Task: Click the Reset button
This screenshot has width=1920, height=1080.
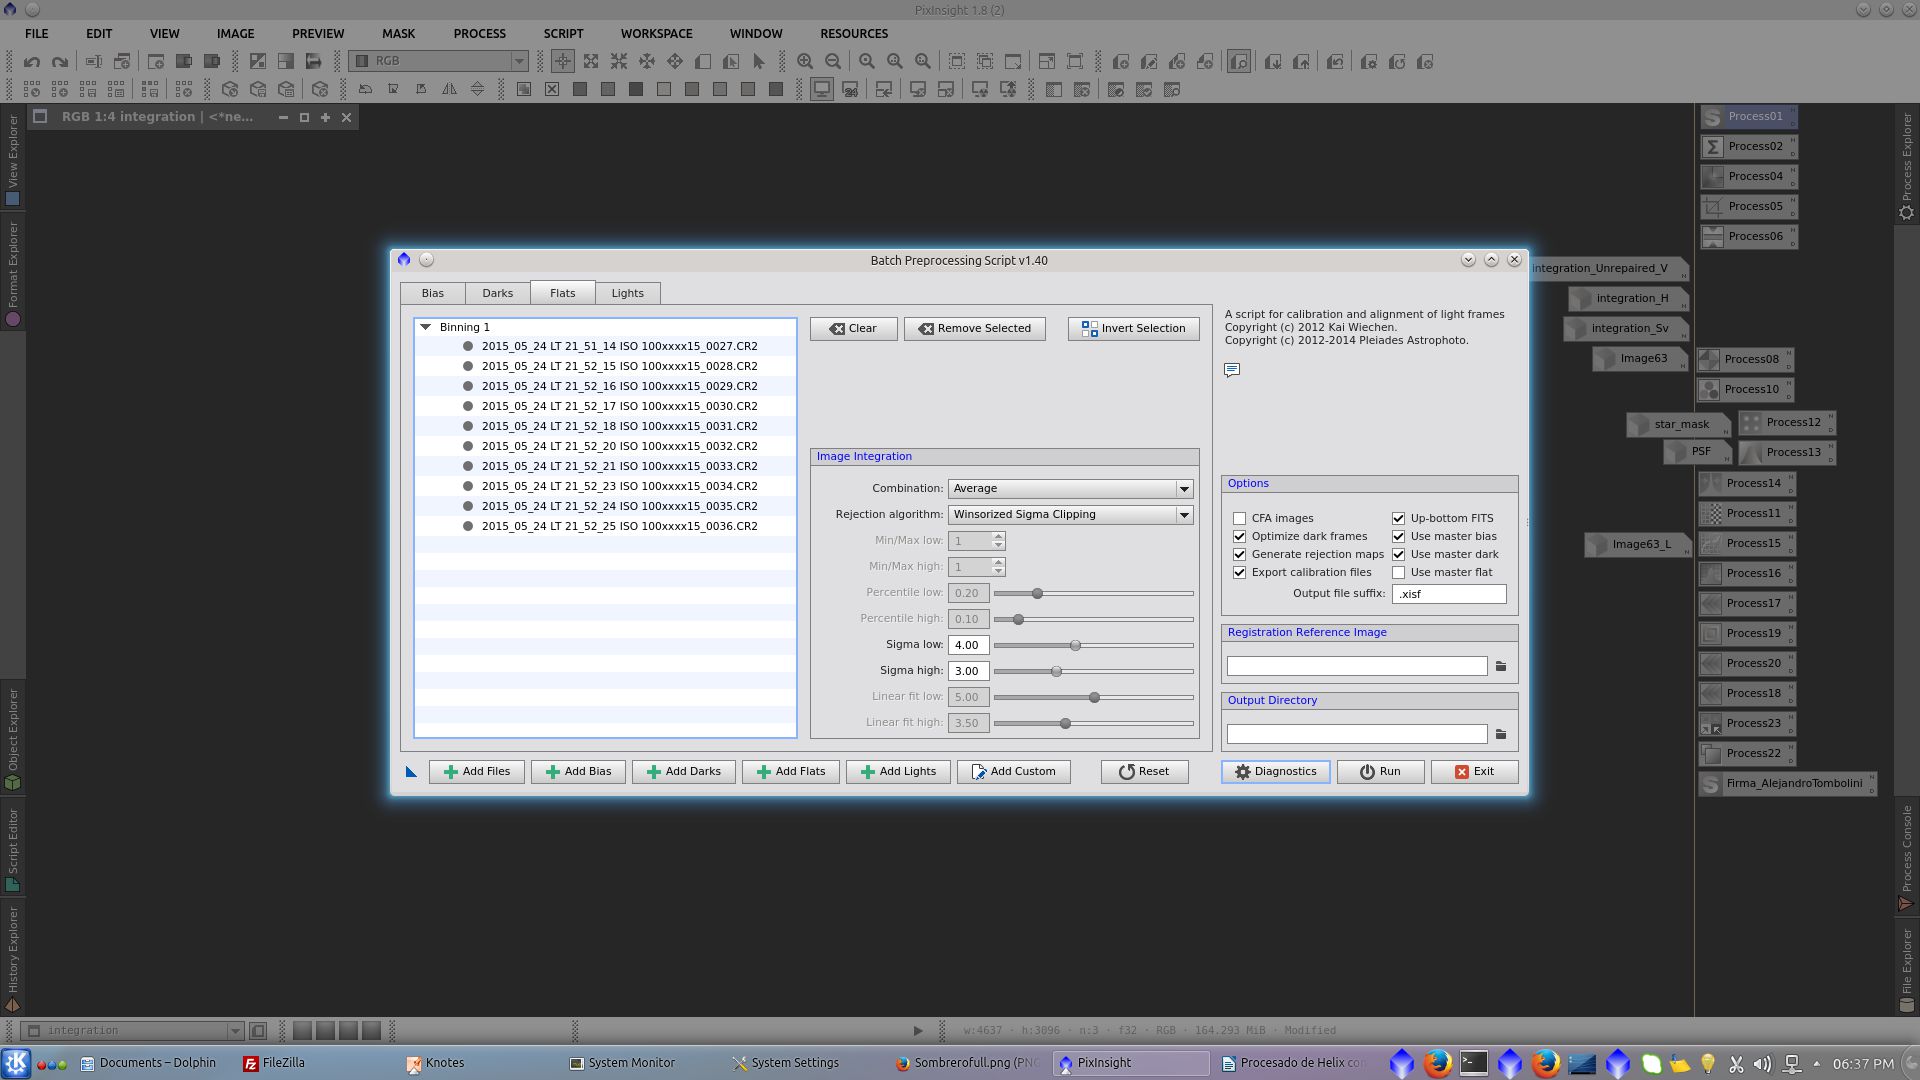Action: (x=1145, y=772)
